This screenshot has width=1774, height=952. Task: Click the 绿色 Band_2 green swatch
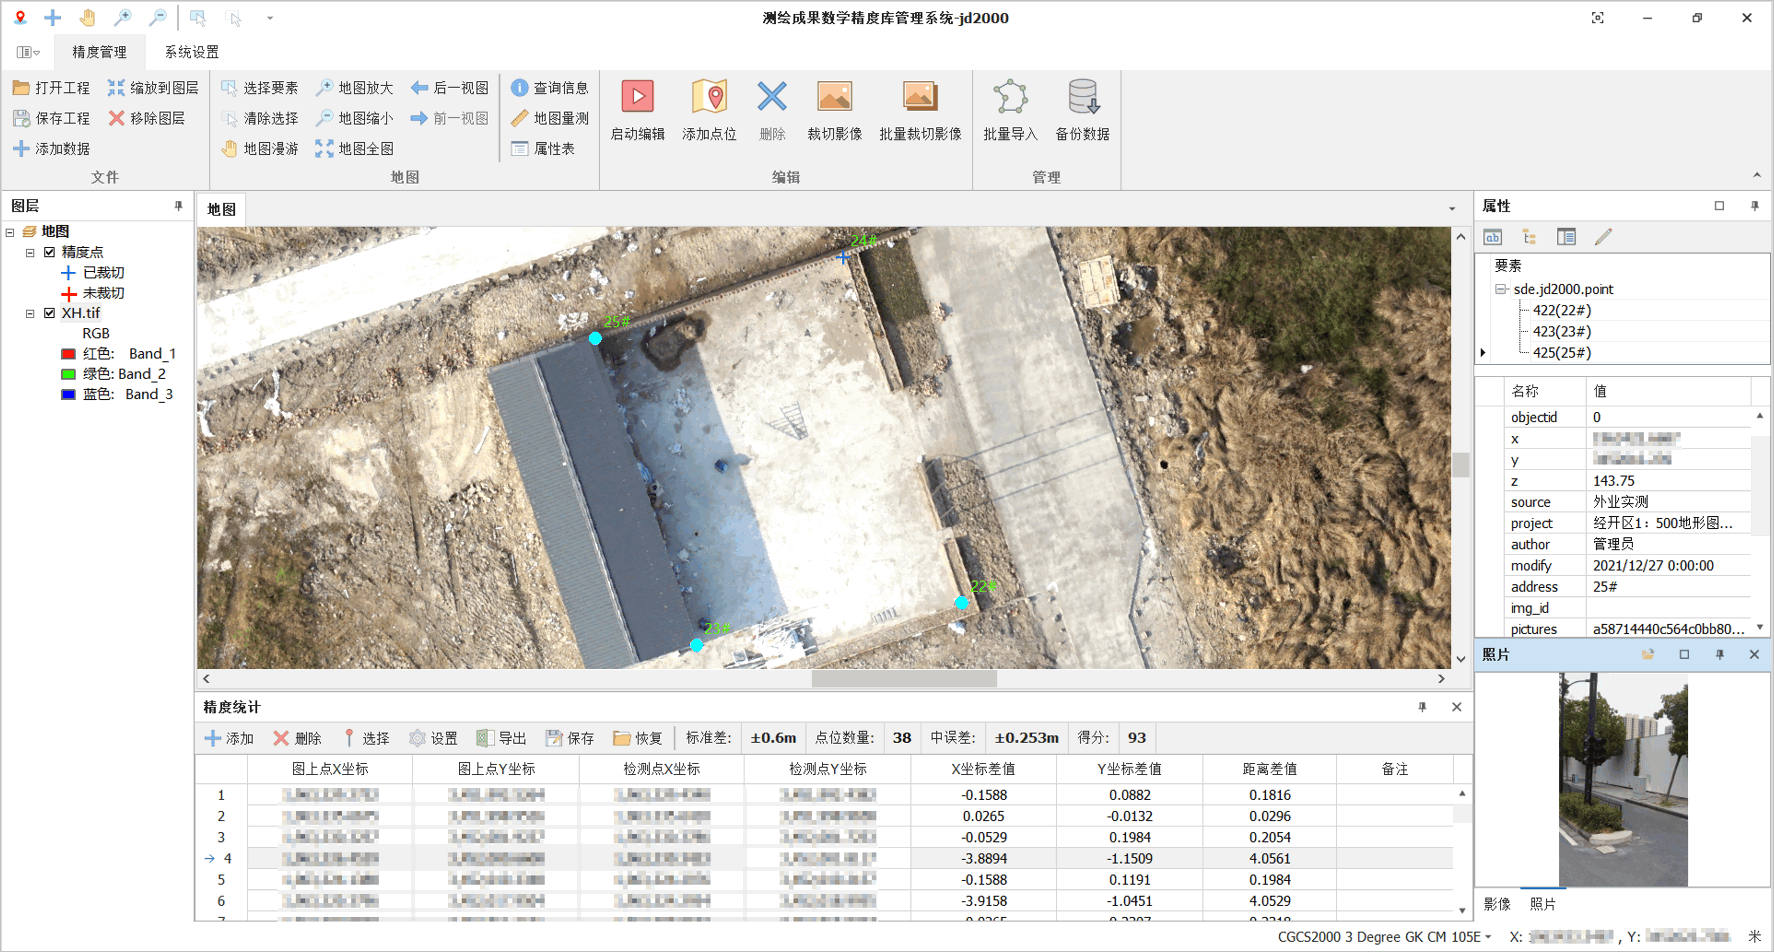pos(68,374)
